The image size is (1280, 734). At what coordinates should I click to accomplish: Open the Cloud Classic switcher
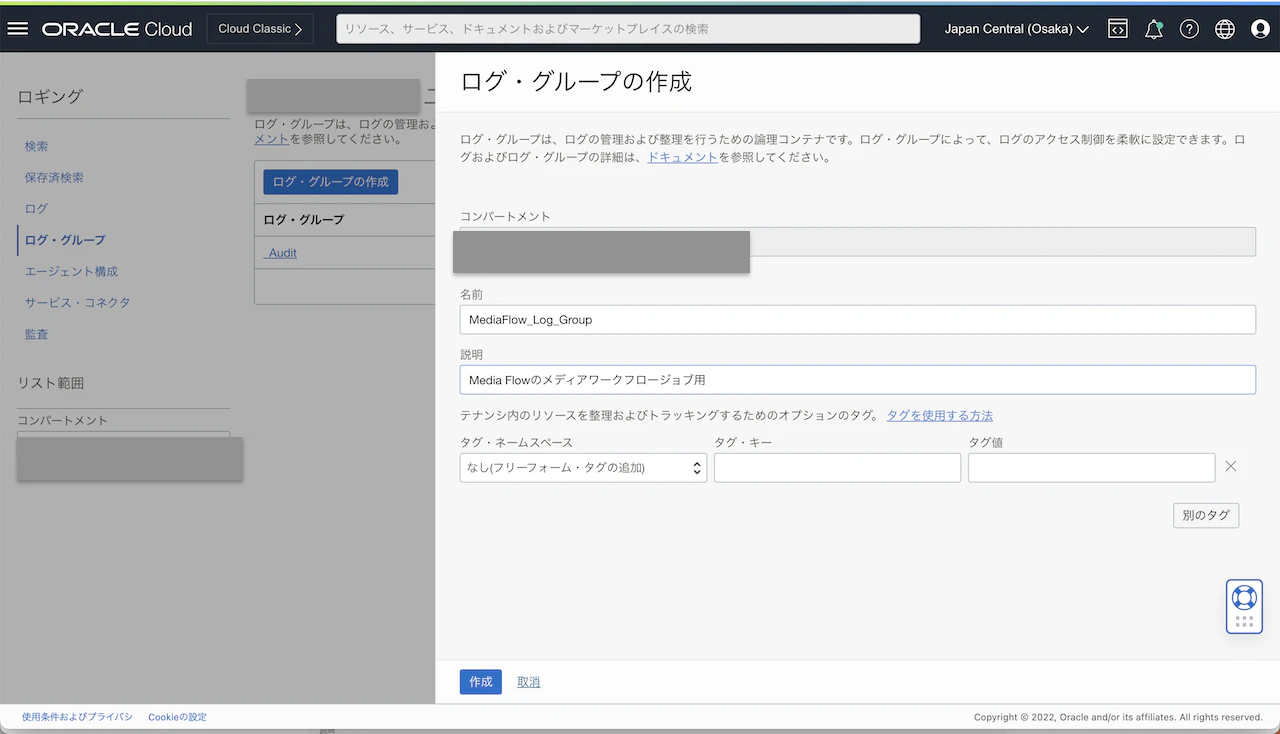pyautogui.click(x=260, y=29)
